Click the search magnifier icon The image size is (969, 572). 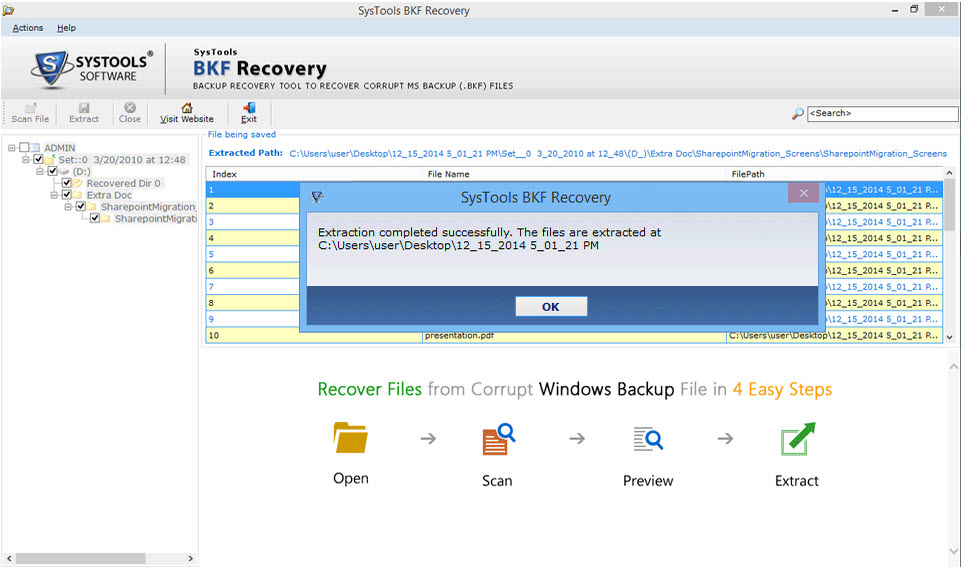pos(798,114)
